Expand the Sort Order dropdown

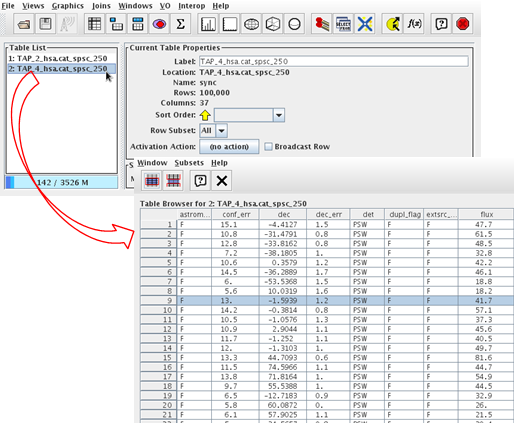tap(279, 115)
